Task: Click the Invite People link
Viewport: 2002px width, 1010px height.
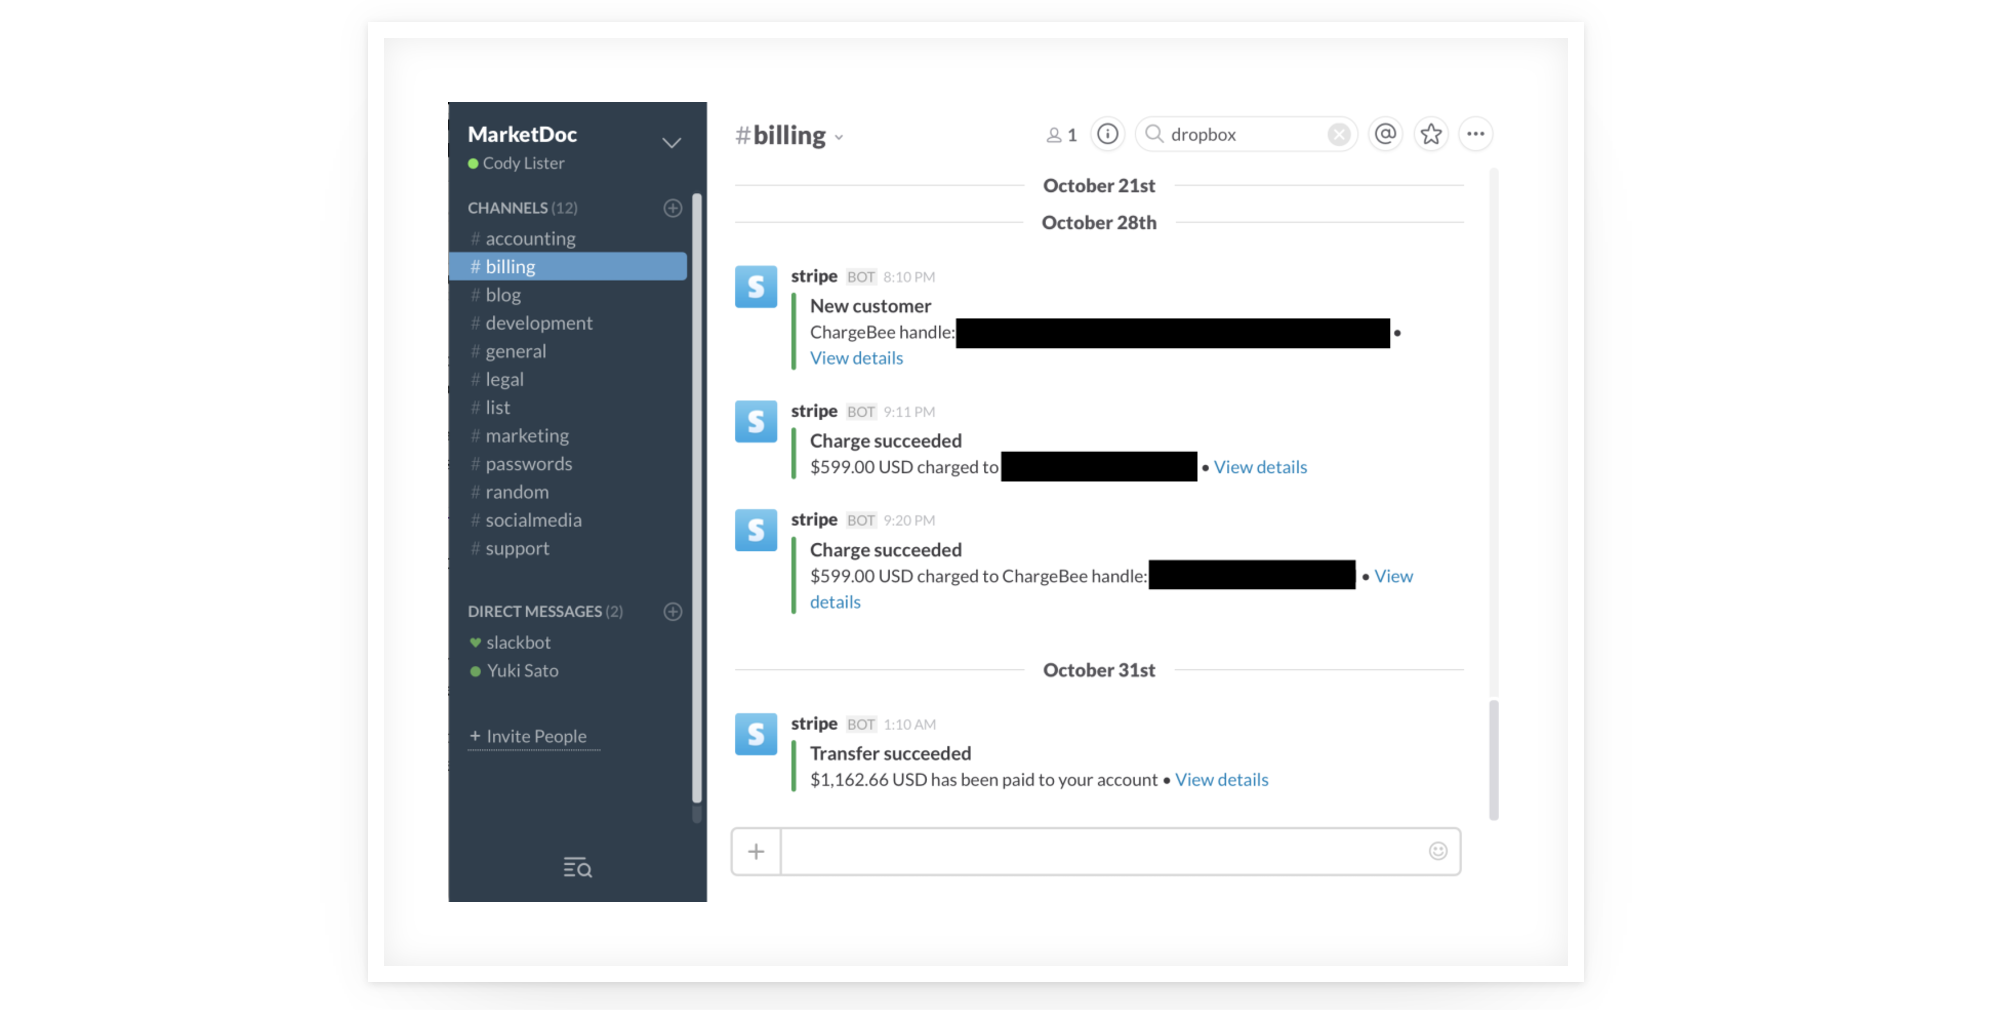Action: [534, 737]
